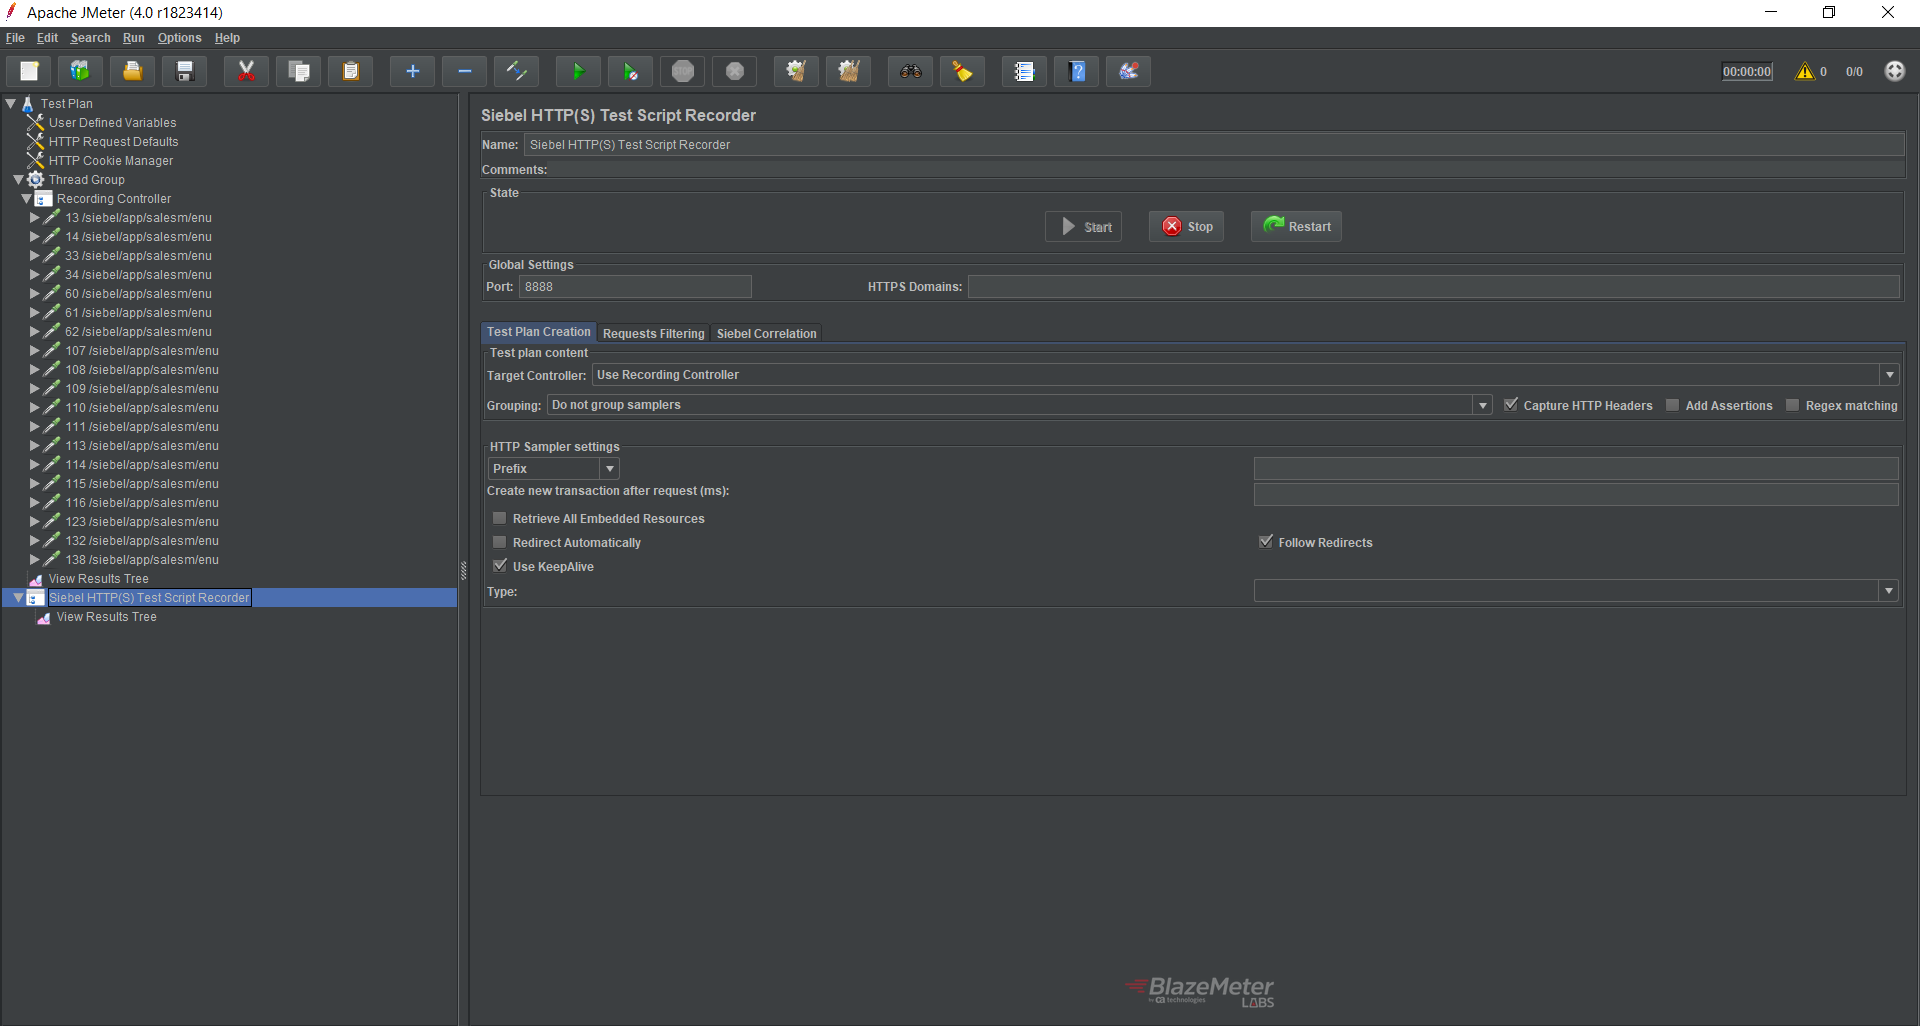
Task: Select the Test Plan Creation tab
Action: [x=538, y=332]
